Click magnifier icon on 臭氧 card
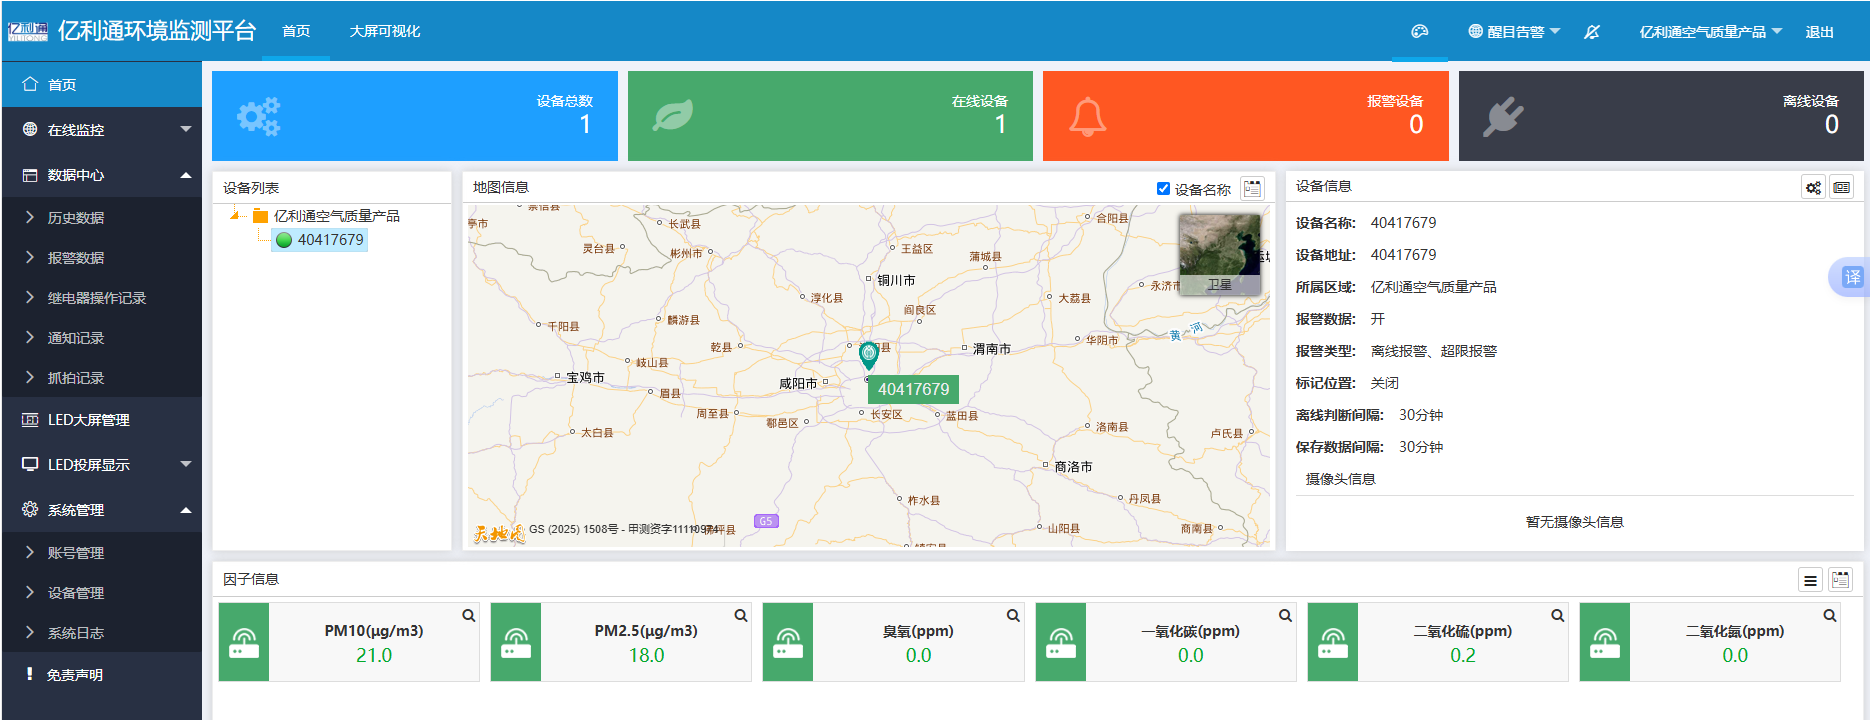The height and width of the screenshot is (720, 1870). pyautogui.click(x=1013, y=616)
